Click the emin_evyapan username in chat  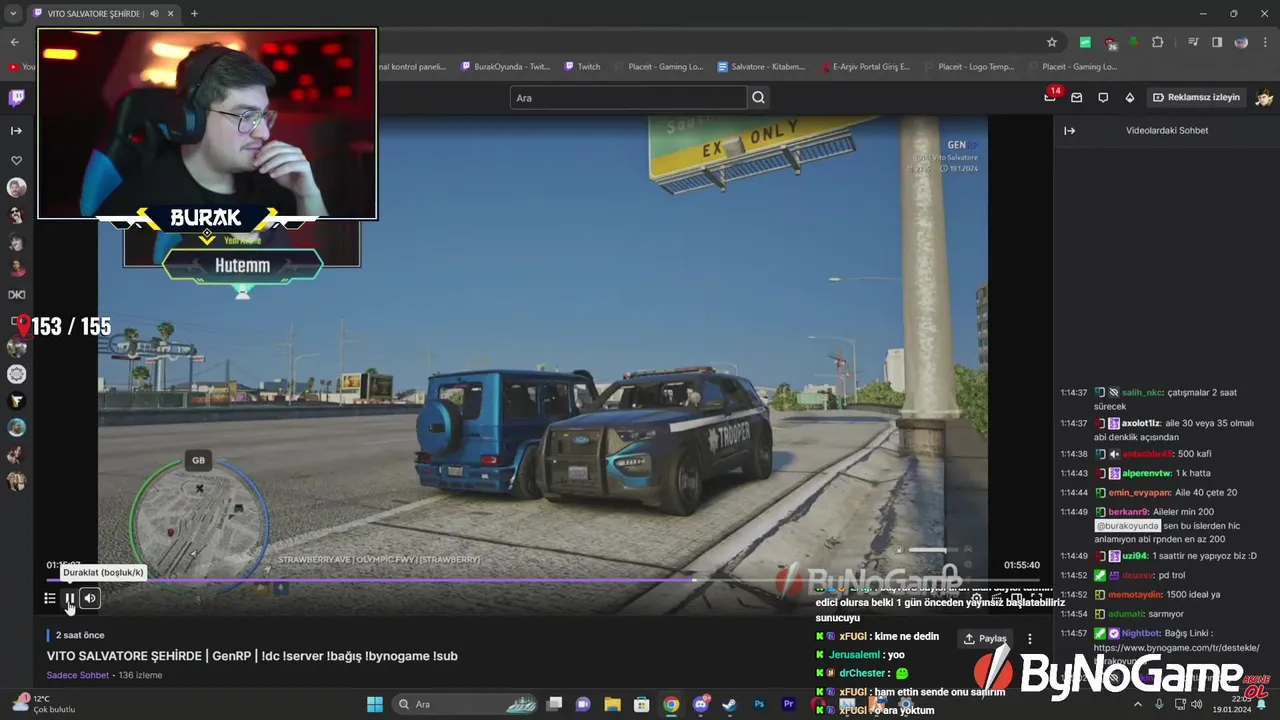coord(1140,492)
